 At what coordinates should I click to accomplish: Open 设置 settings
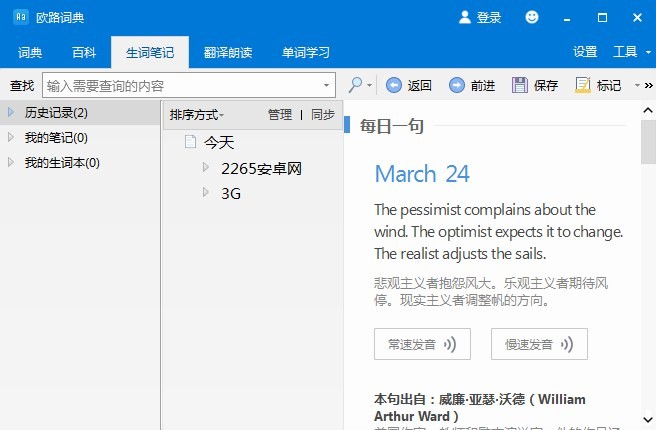coord(585,52)
